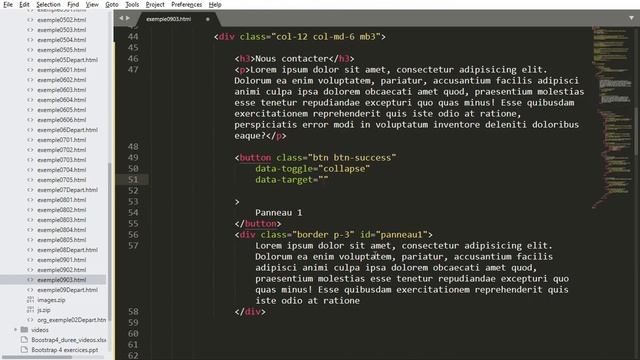Image resolution: width=640 pixels, height=360 pixels.
Task: Click the sidebar horizontal scrollbar
Action: [x=37, y=357]
